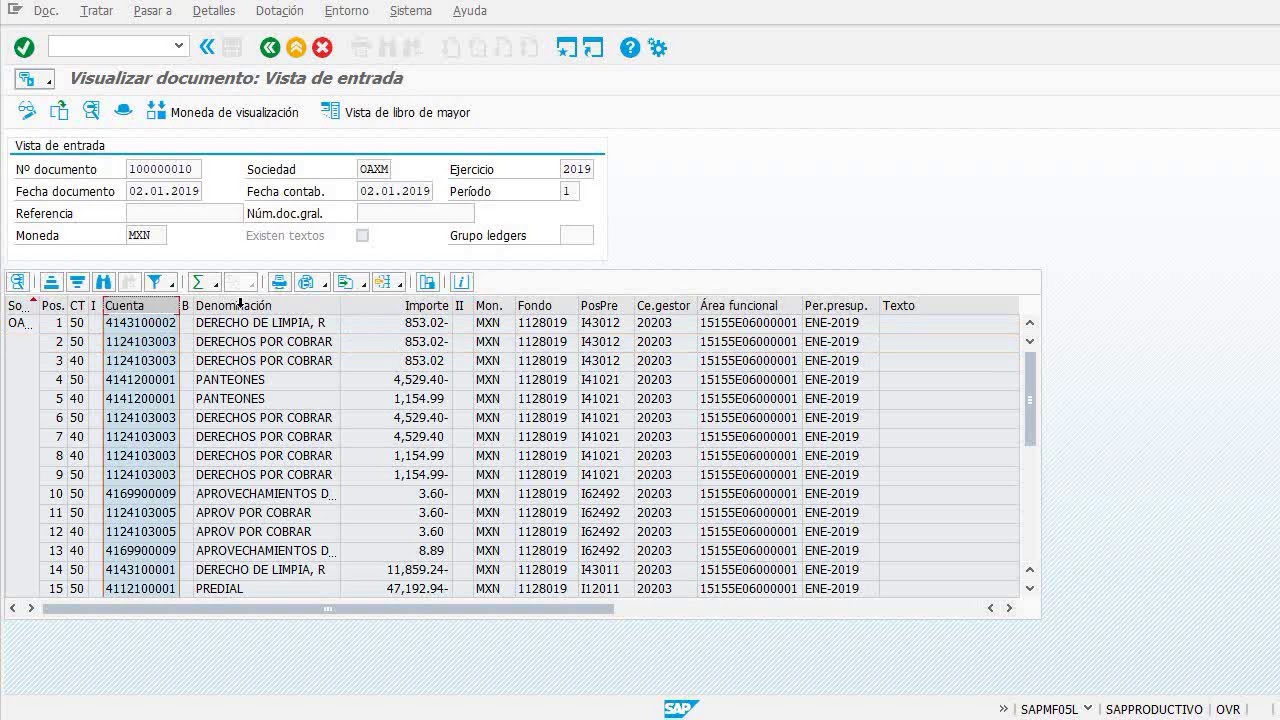
Task: Click the red Cancel icon
Action: [x=322, y=47]
